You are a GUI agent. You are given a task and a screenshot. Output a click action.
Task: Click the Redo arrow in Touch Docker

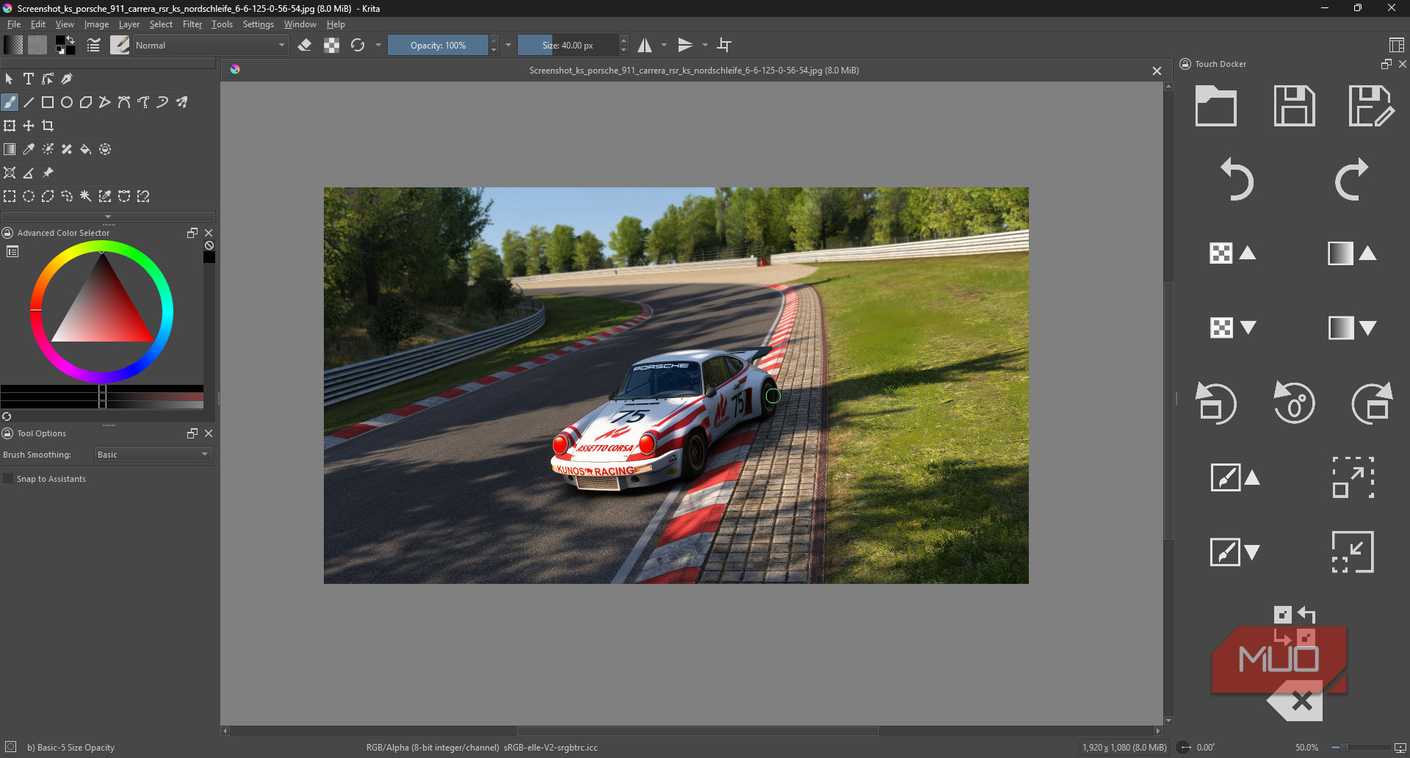click(x=1351, y=180)
